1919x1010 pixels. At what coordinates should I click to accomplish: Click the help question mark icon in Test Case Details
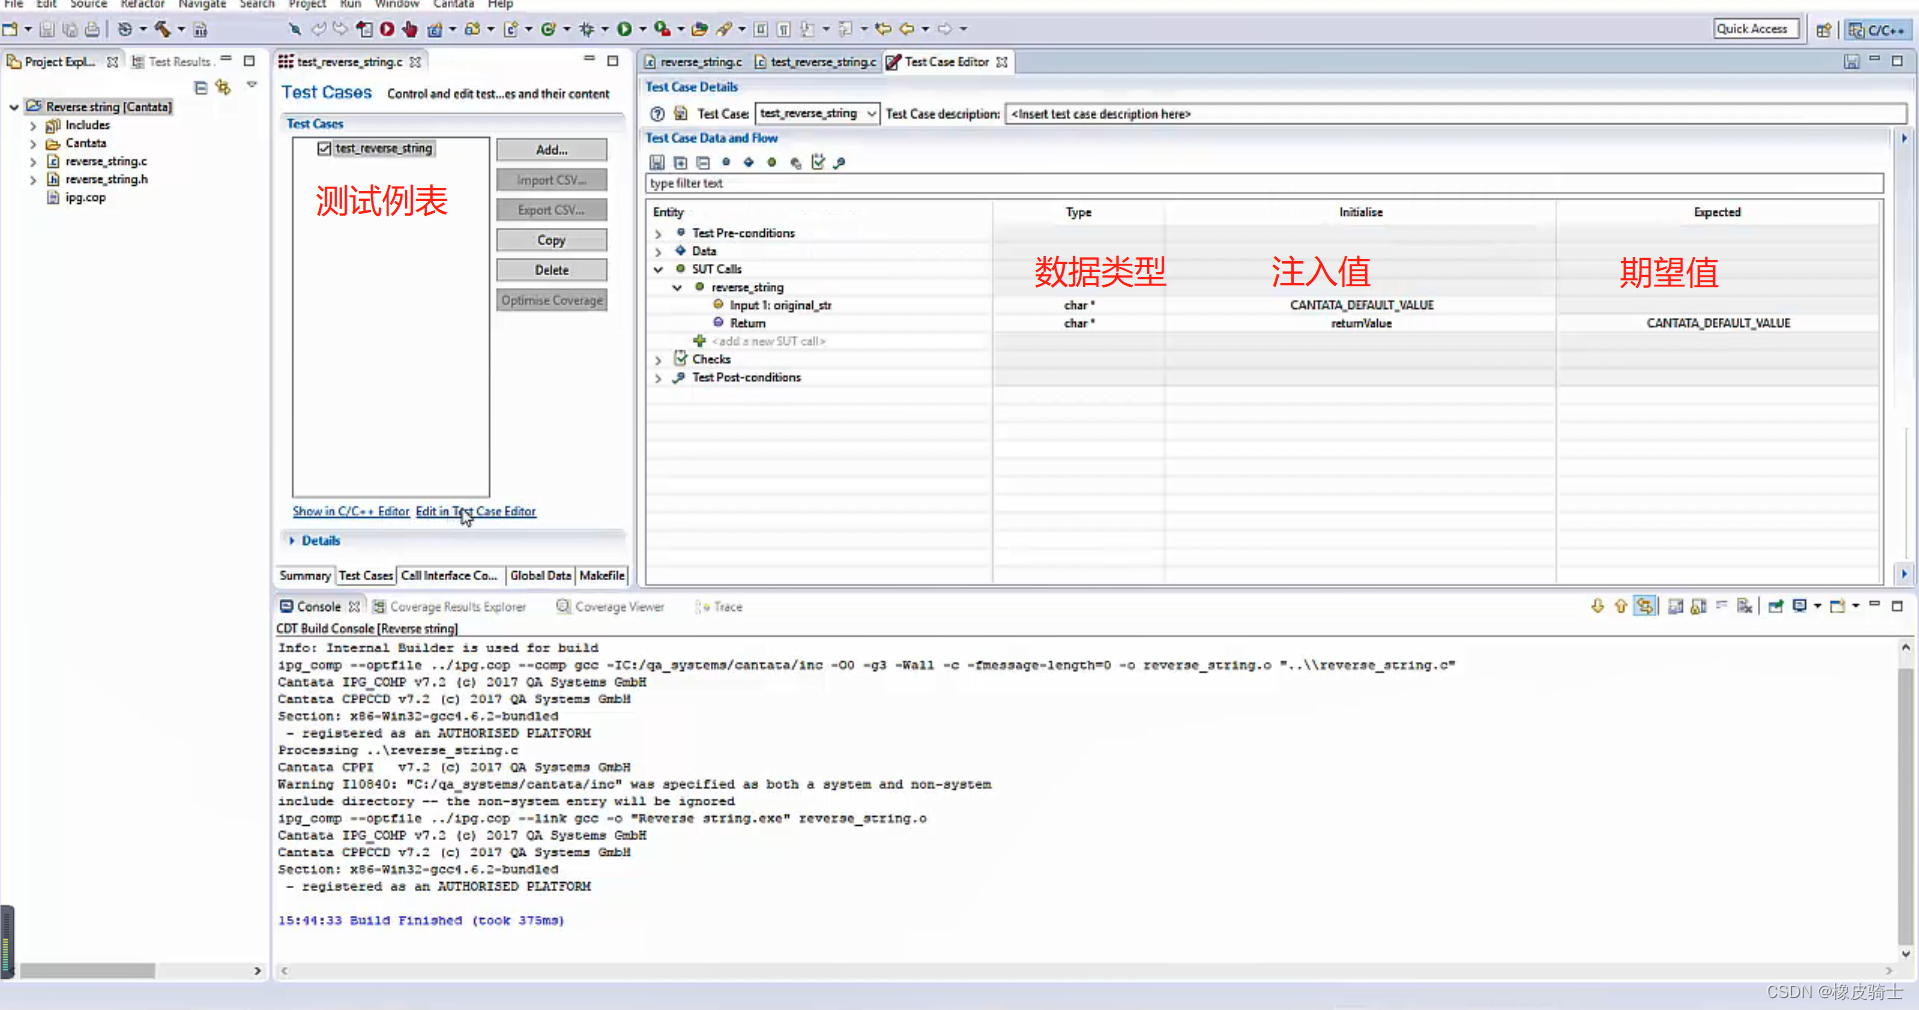(x=658, y=114)
